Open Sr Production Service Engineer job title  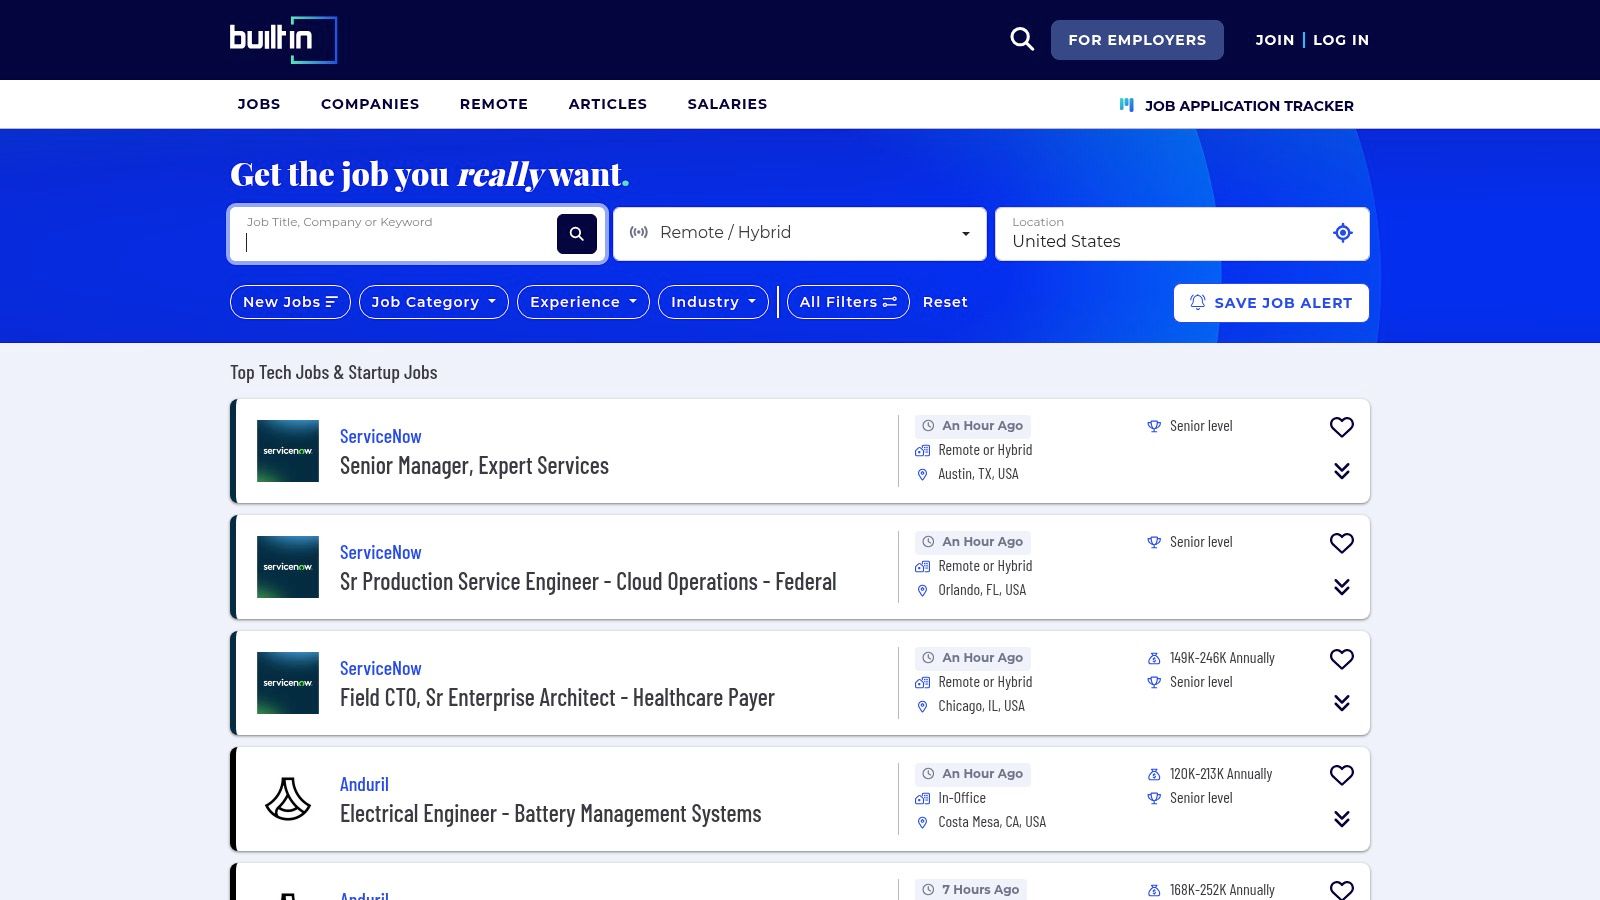click(x=588, y=582)
